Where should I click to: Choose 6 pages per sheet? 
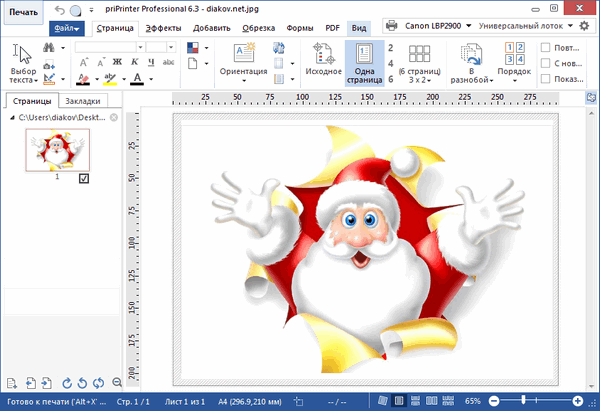click(390, 79)
